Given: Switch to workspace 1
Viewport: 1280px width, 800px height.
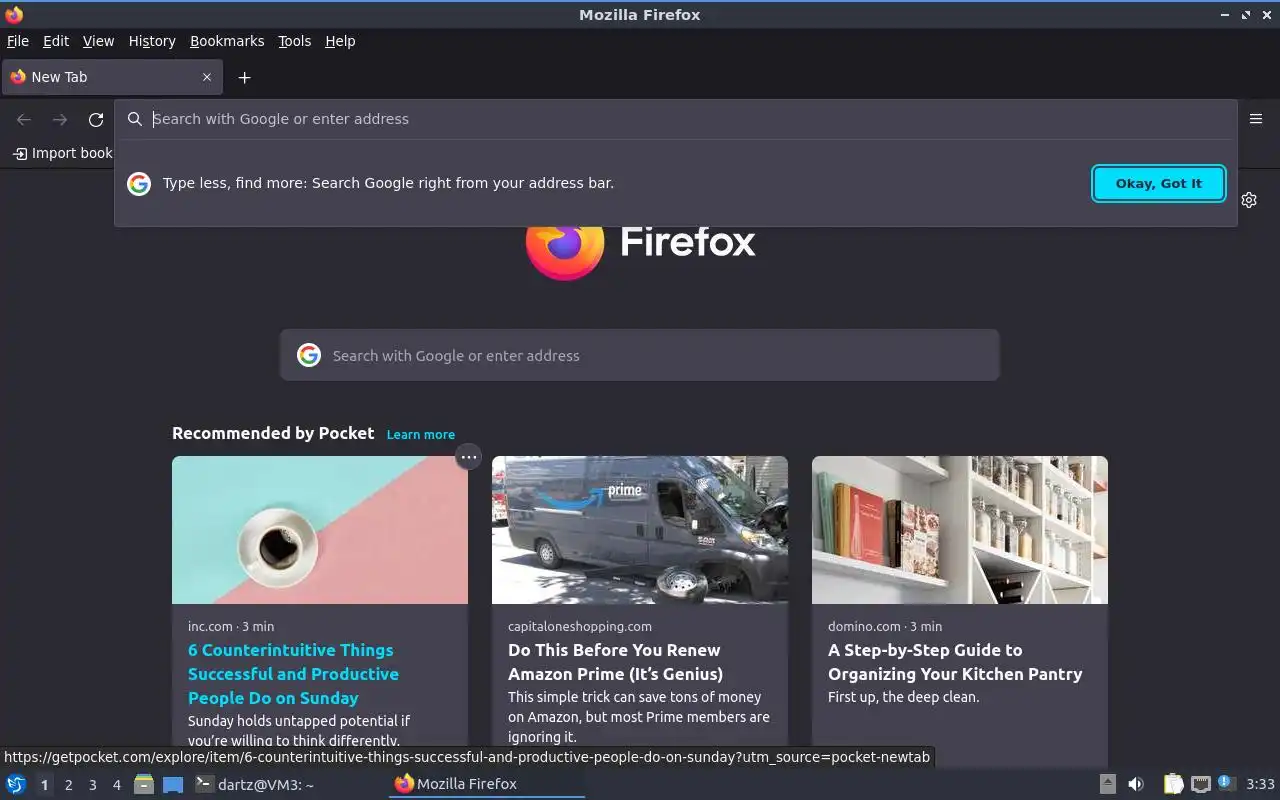Looking at the screenshot, I should (x=44, y=785).
